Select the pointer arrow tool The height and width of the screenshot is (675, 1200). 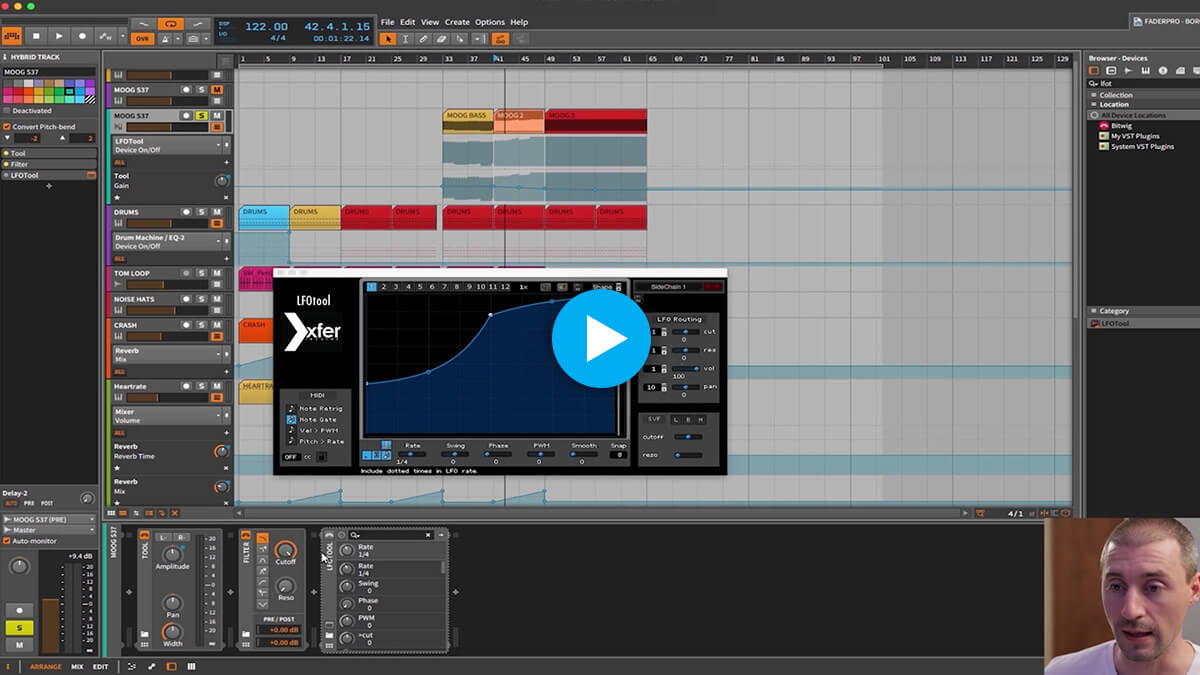click(x=388, y=39)
